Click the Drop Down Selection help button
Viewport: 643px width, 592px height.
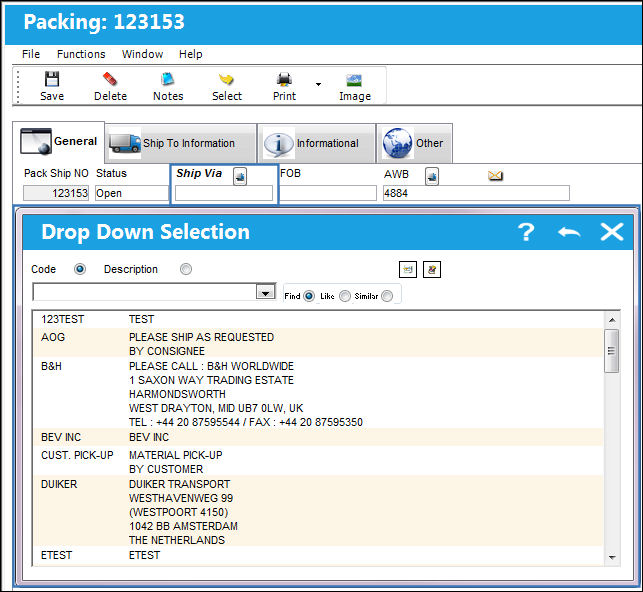[526, 232]
